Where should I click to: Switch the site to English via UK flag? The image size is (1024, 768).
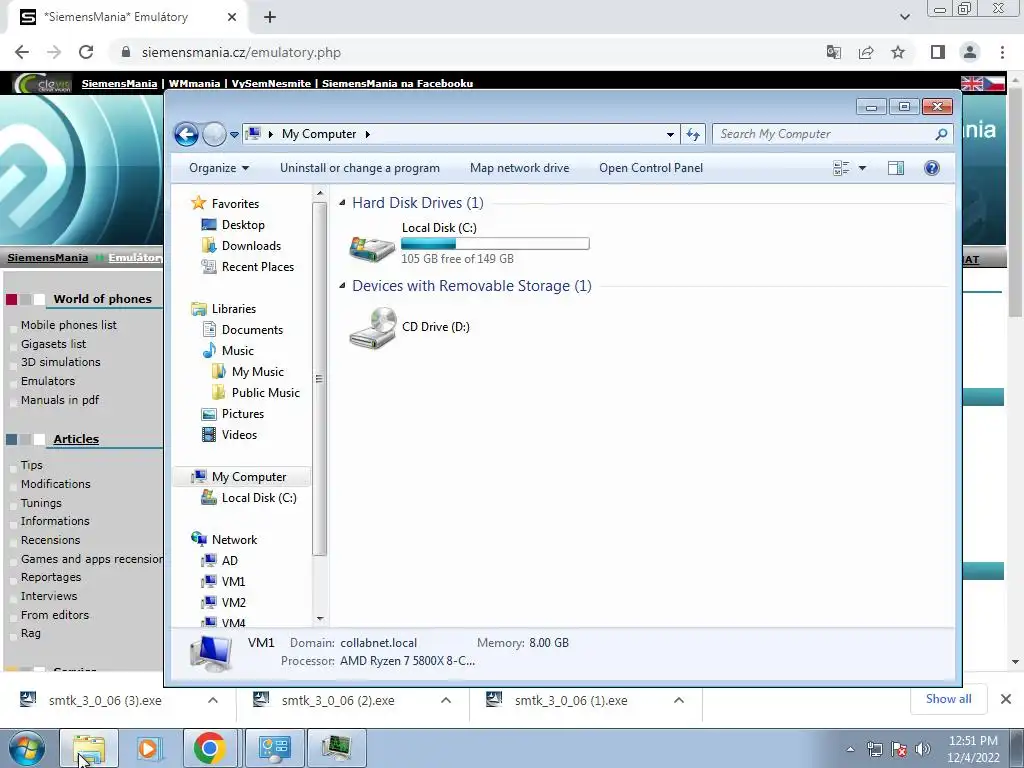(971, 84)
